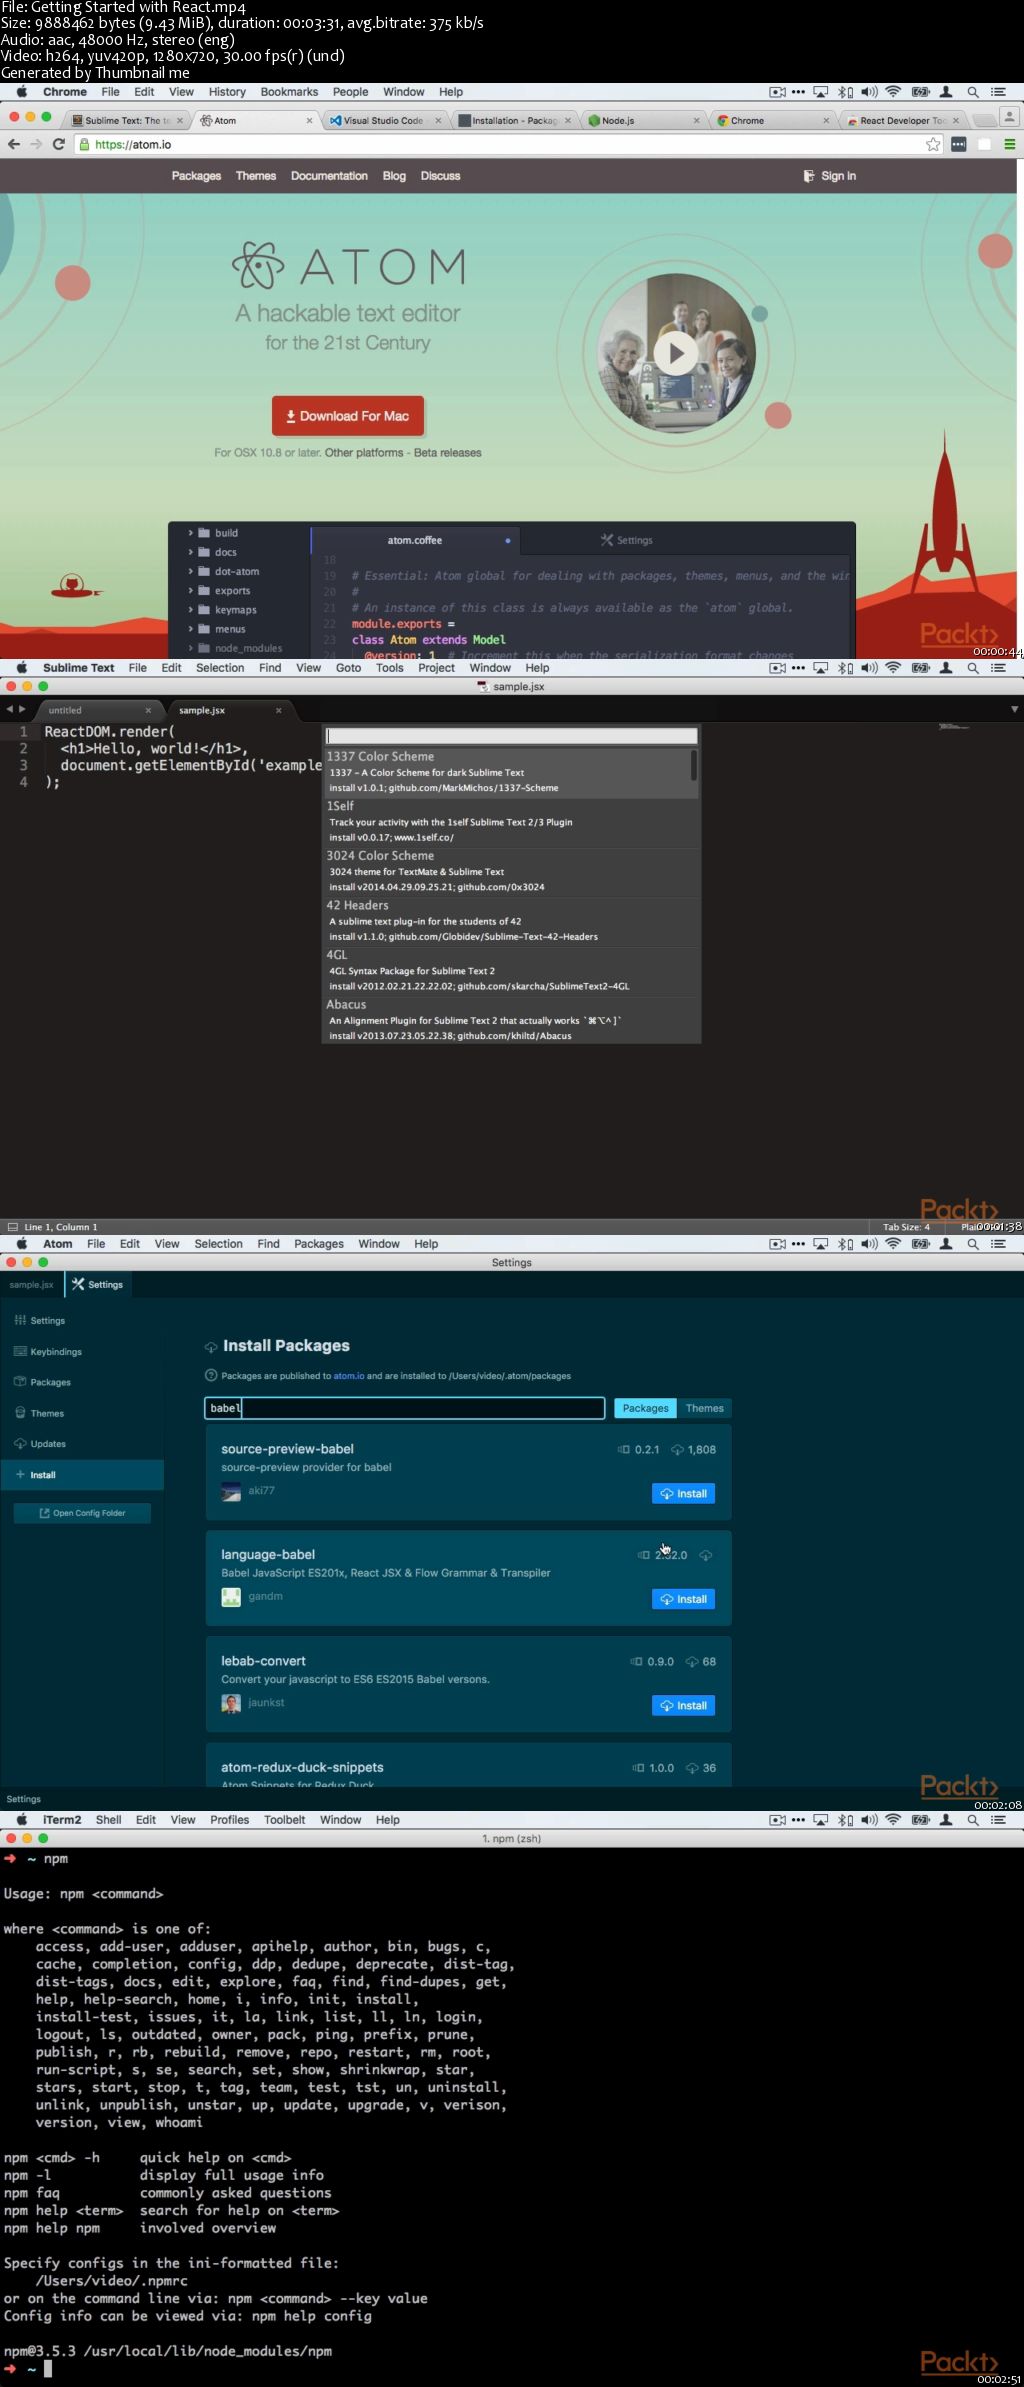The image size is (1024, 2387).
Task: Open Documentation in the atom.io navigation
Action: point(329,176)
